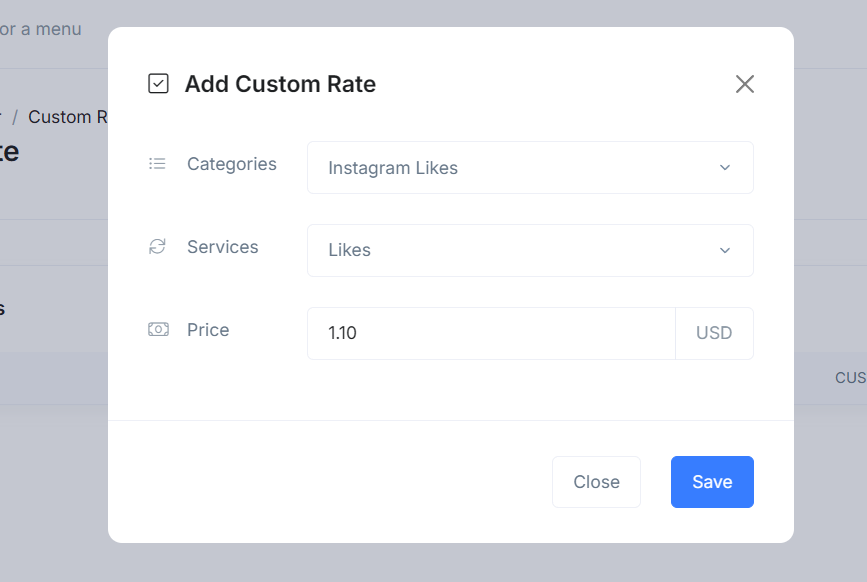Close the dialog with the X icon
Viewport: 867px width, 582px height.
[x=745, y=84]
